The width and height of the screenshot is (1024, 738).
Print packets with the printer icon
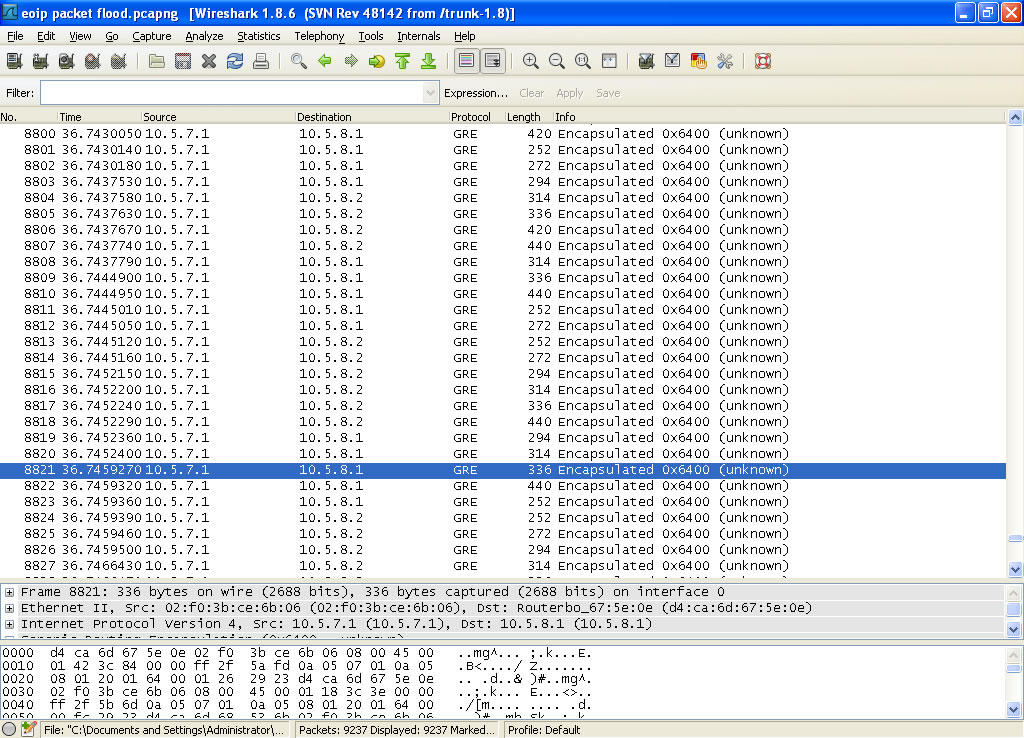(x=261, y=61)
